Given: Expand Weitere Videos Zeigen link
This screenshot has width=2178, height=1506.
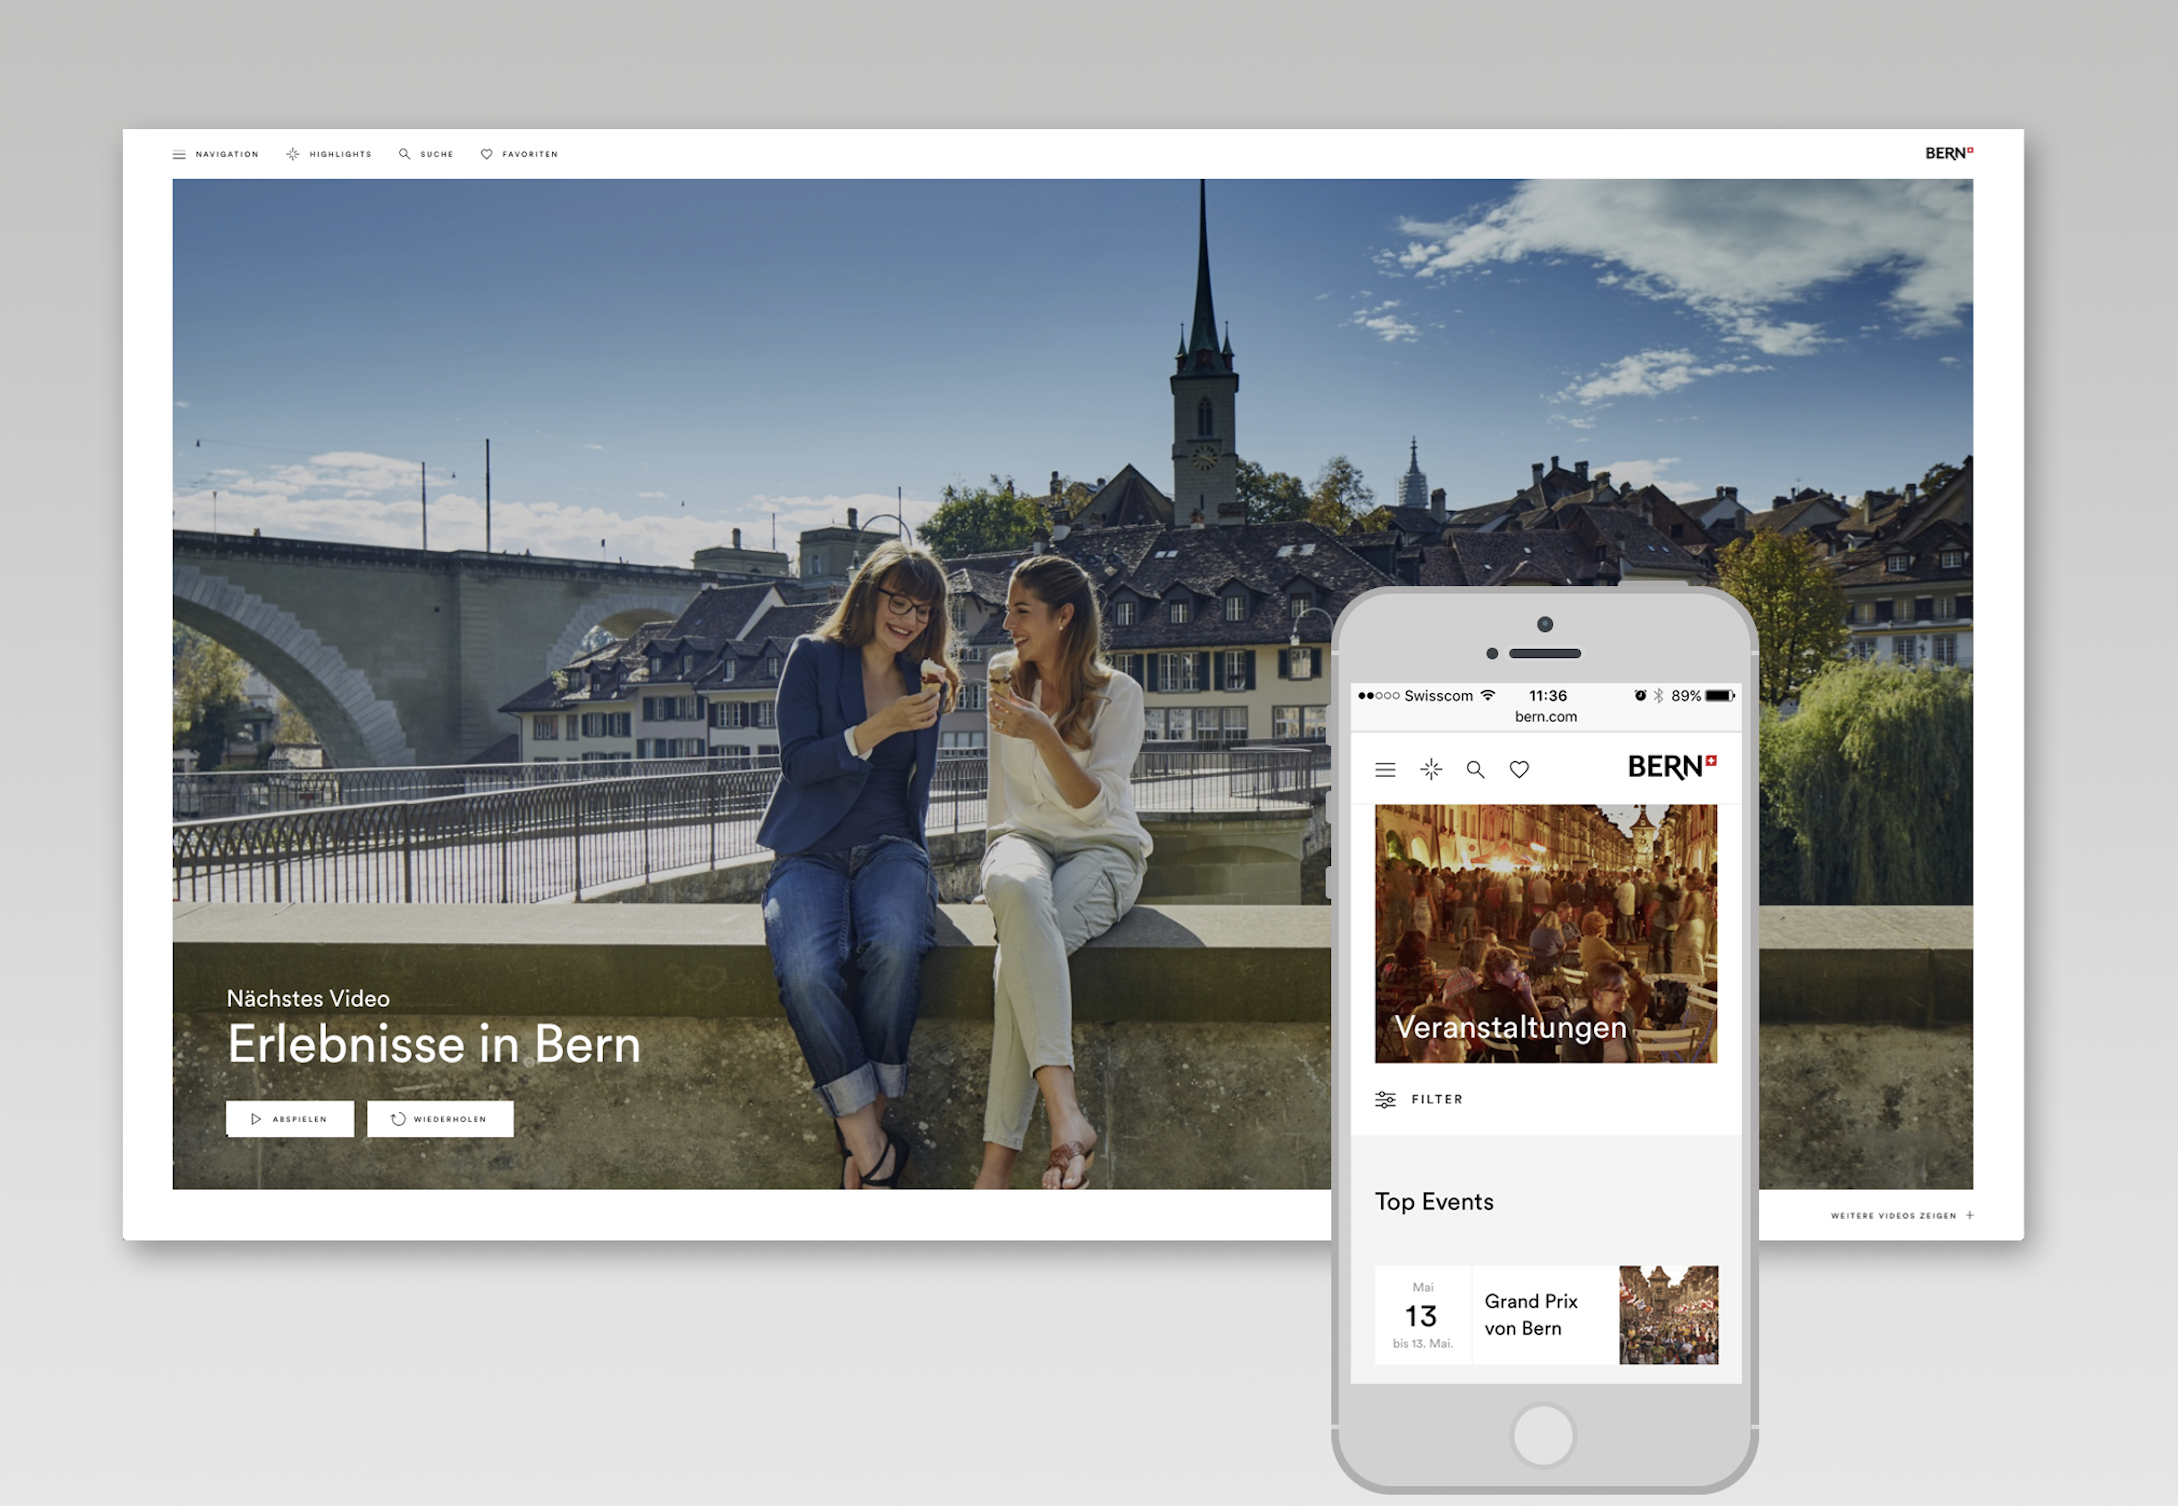Looking at the screenshot, I should (x=1902, y=1216).
